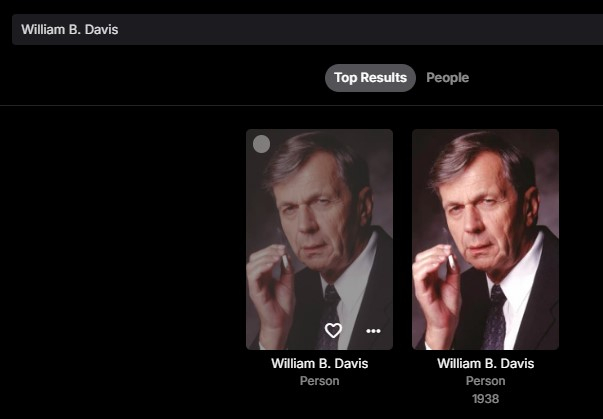
Task: Favorite the hovered William B. Davis card
Action: (333, 331)
